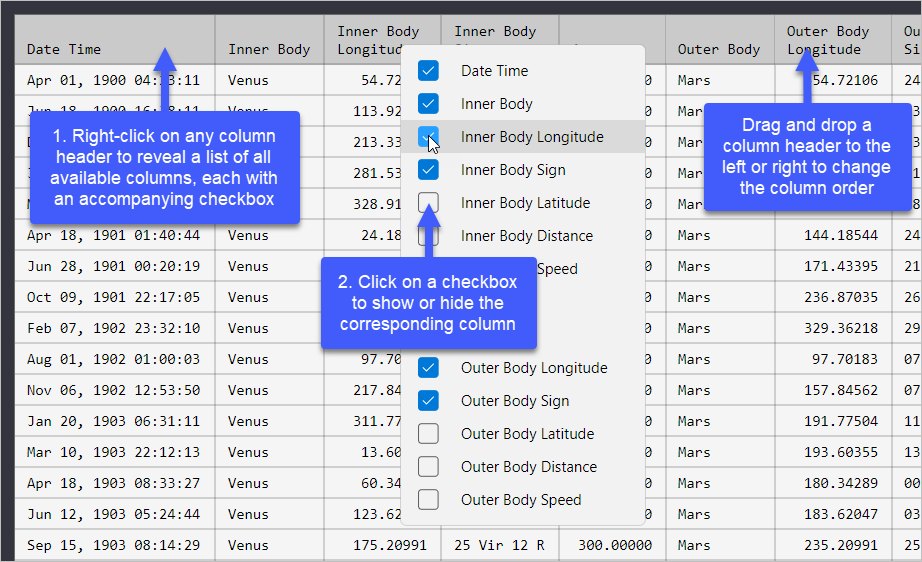This screenshot has width=922, height=562.
Task: Click Venus in the Jun 28, 1901 row
Action: click(x=248, y=266)
